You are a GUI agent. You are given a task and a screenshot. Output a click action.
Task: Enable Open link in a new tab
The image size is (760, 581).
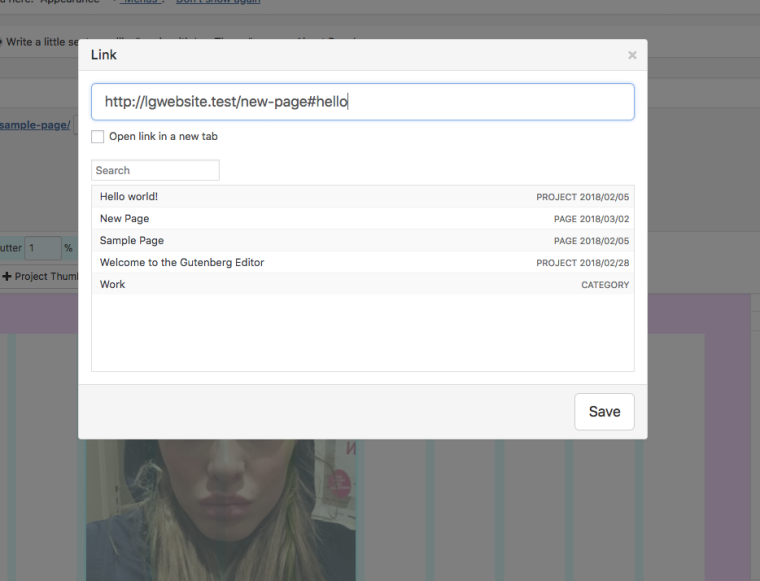(98, 137)
